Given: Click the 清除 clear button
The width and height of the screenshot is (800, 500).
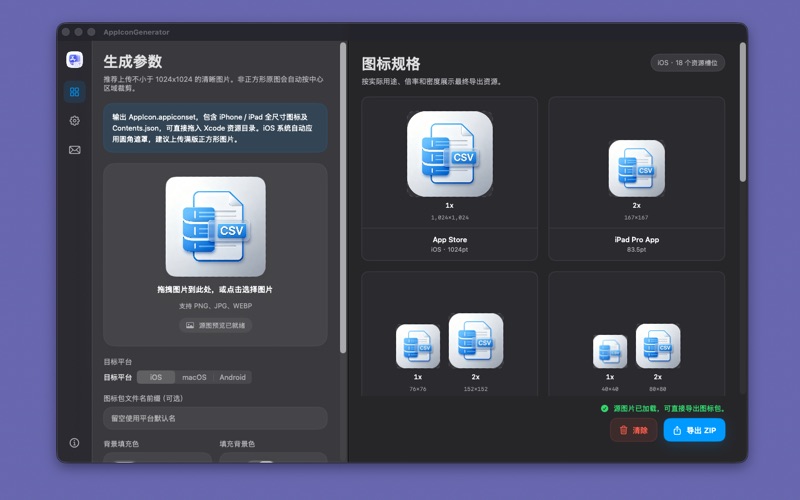Looking at the screenshot, I should 633,430.
